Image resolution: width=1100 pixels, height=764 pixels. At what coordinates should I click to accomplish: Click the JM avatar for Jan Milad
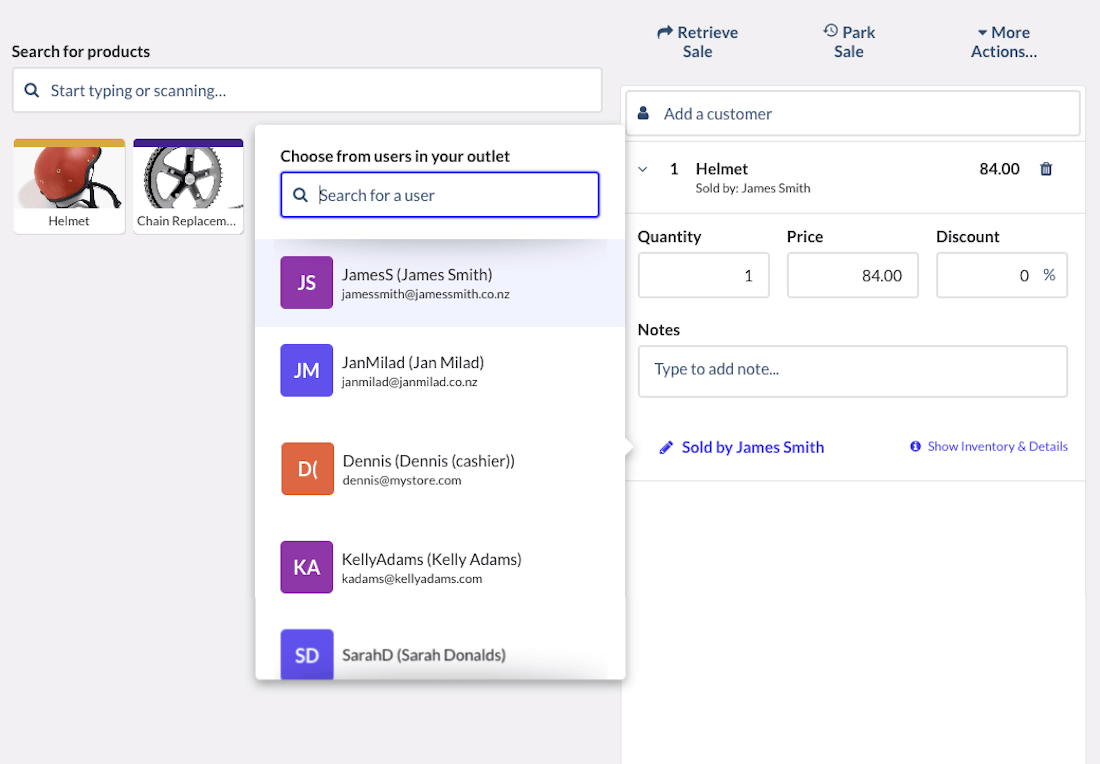[x=306, y=371]
